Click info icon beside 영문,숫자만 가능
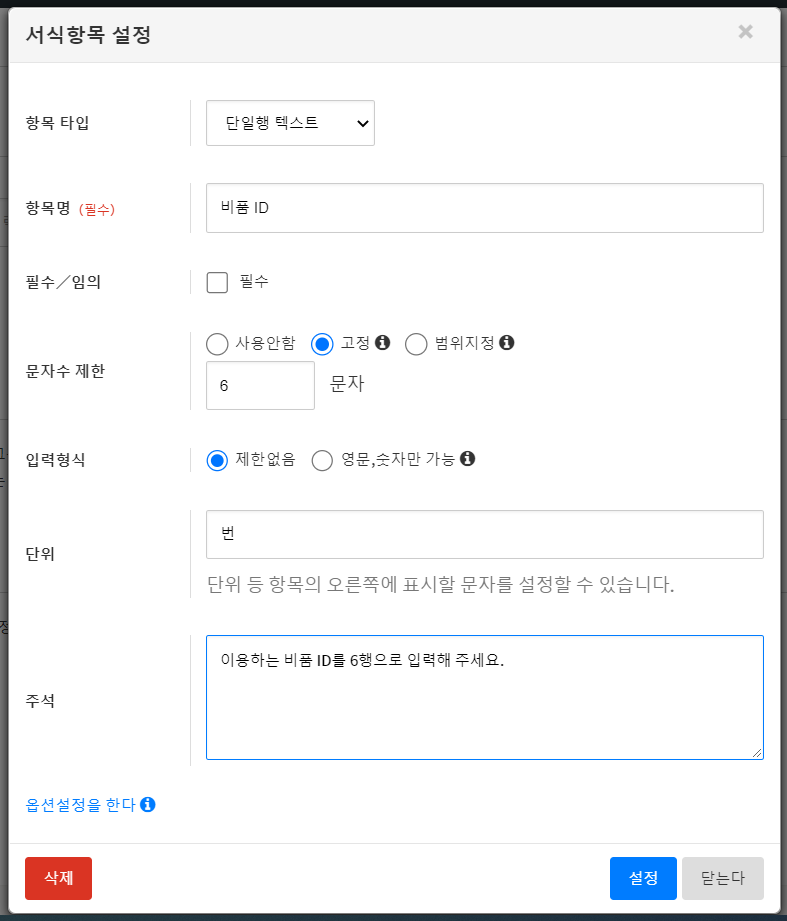 click(467, 460)
